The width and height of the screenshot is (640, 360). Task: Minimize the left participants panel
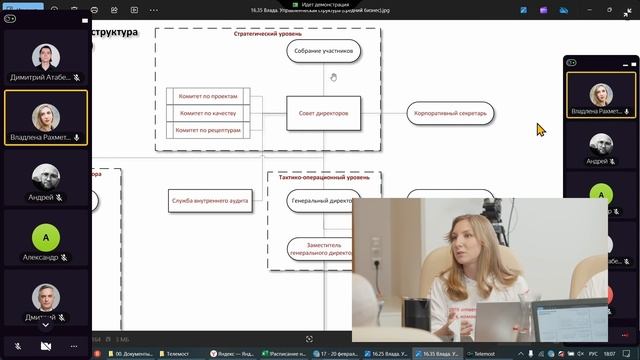[x=85, y=20]
